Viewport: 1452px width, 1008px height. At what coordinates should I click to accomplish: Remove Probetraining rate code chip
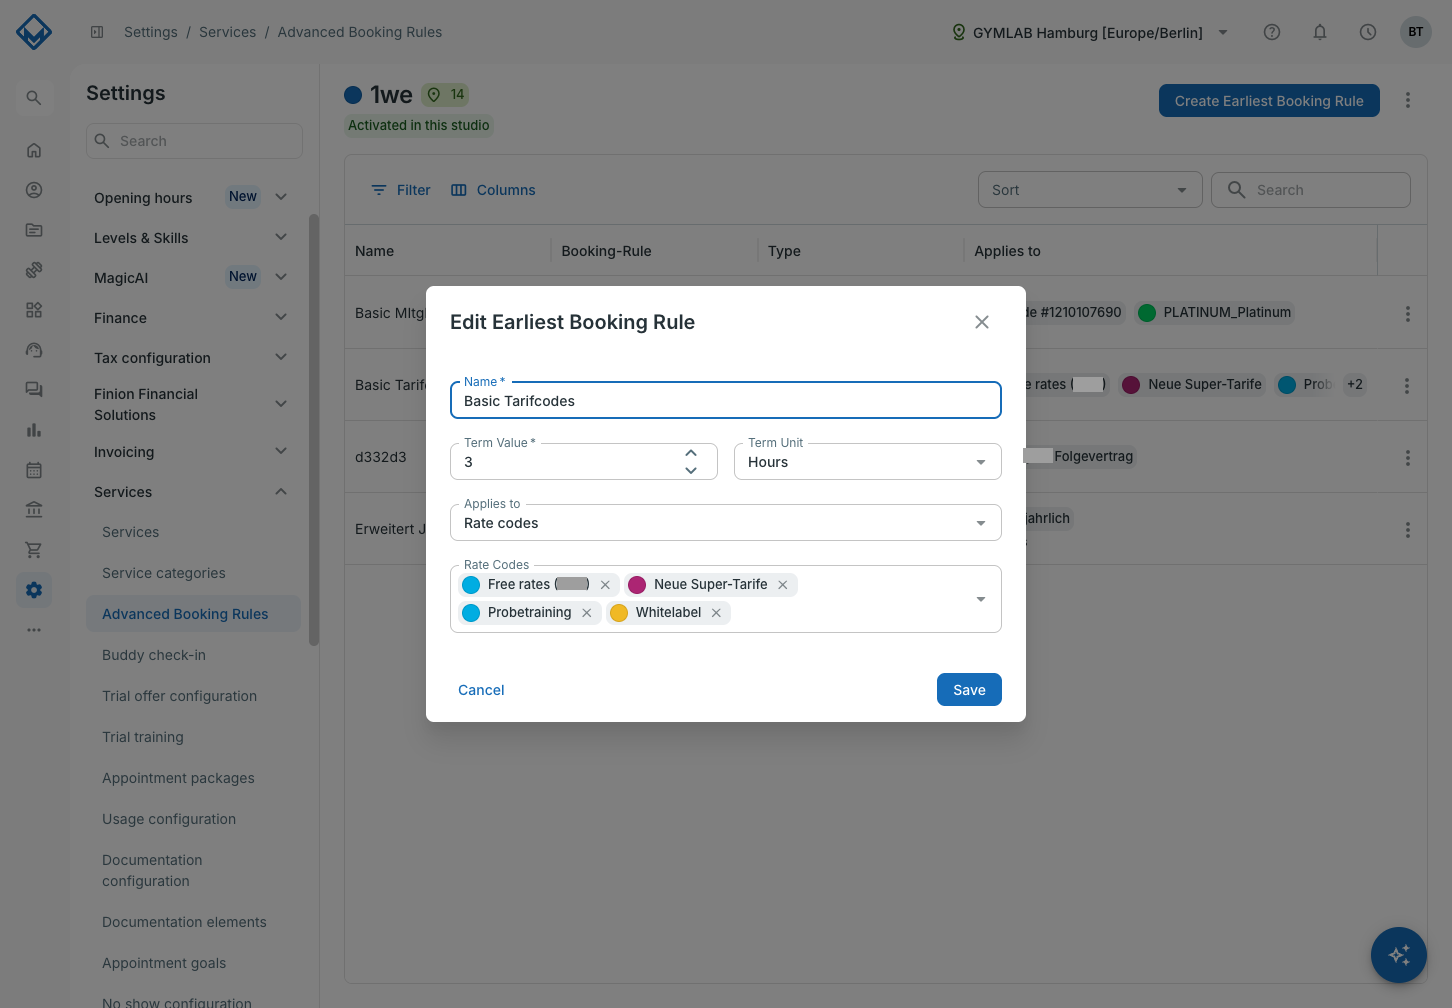tap(587, 613)
